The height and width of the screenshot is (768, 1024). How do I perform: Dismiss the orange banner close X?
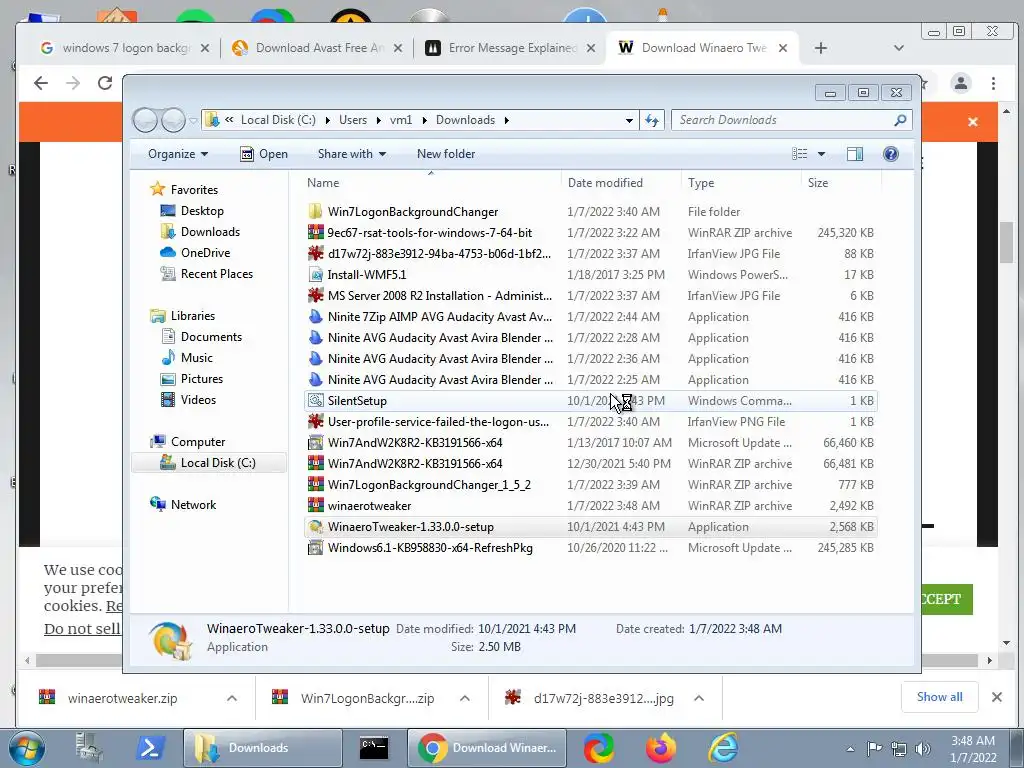972,121
